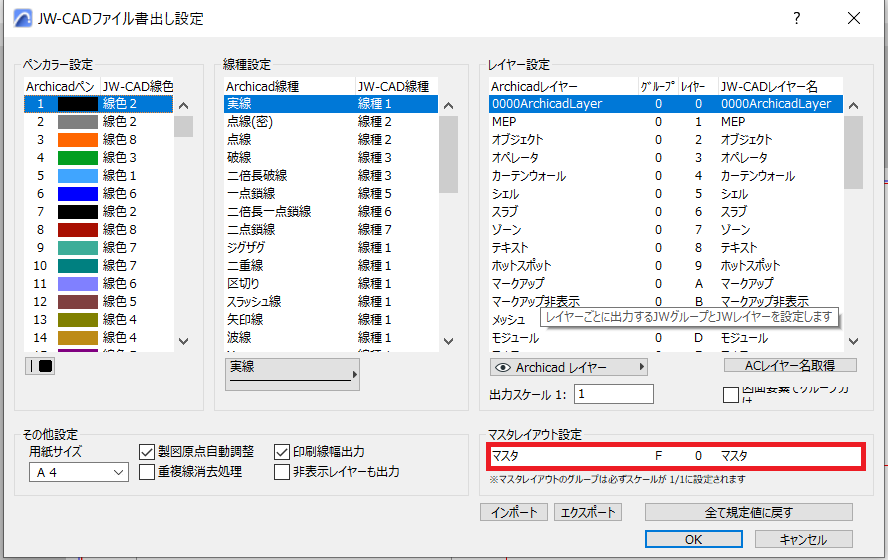The image size is (888, 560).
Task: Toggle 印刷線幅出力 checkbox
Action: point(282,452)
